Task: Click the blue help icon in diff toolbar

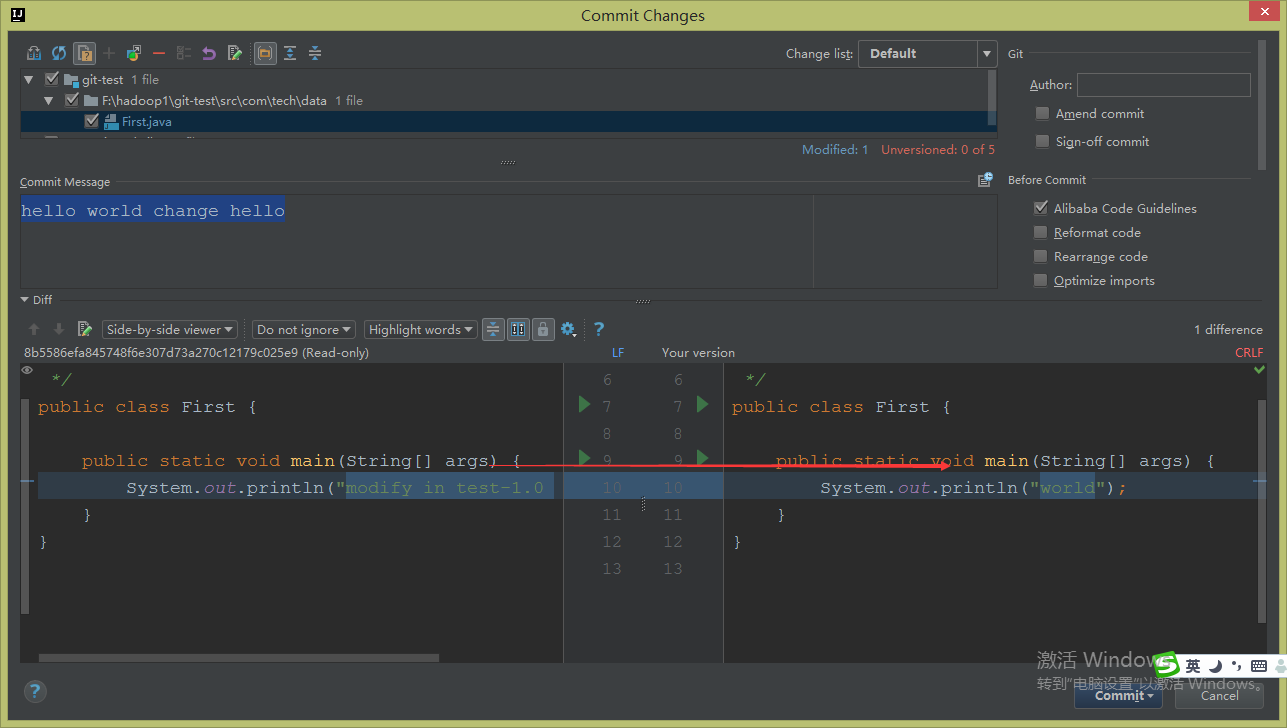Action: coord(599,329)
